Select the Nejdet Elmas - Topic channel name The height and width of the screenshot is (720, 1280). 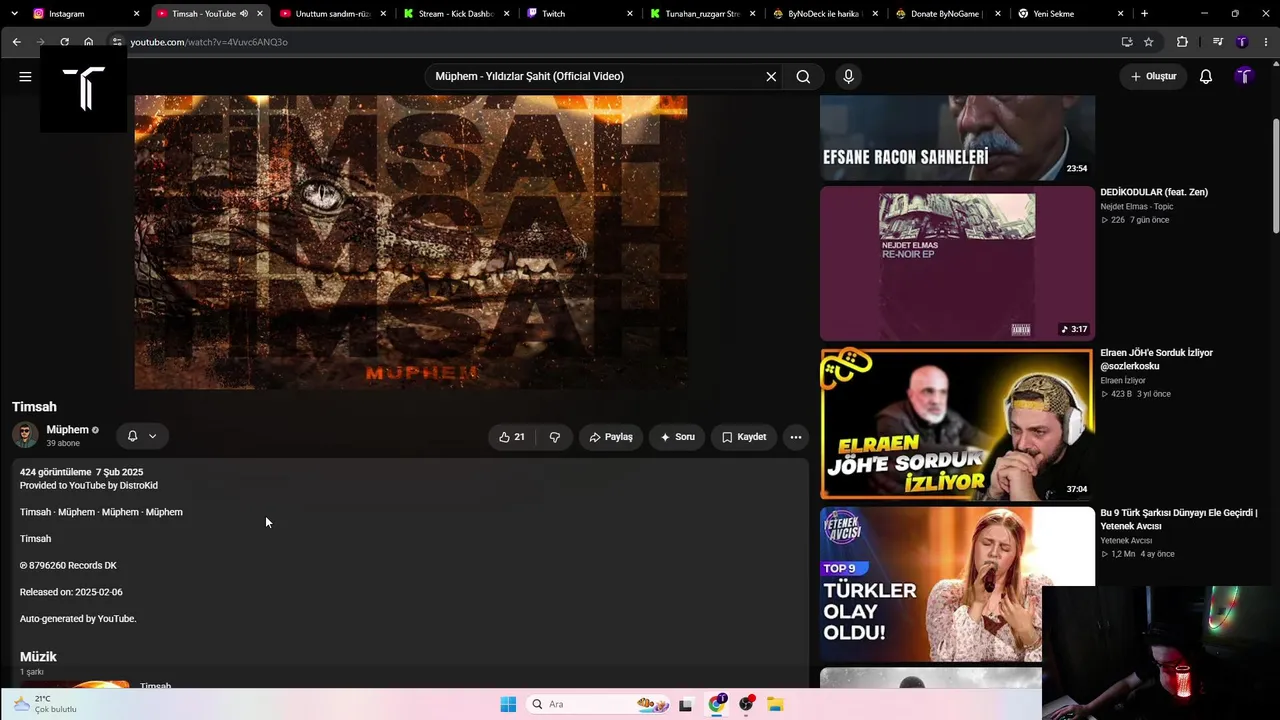click(1138, 207)
